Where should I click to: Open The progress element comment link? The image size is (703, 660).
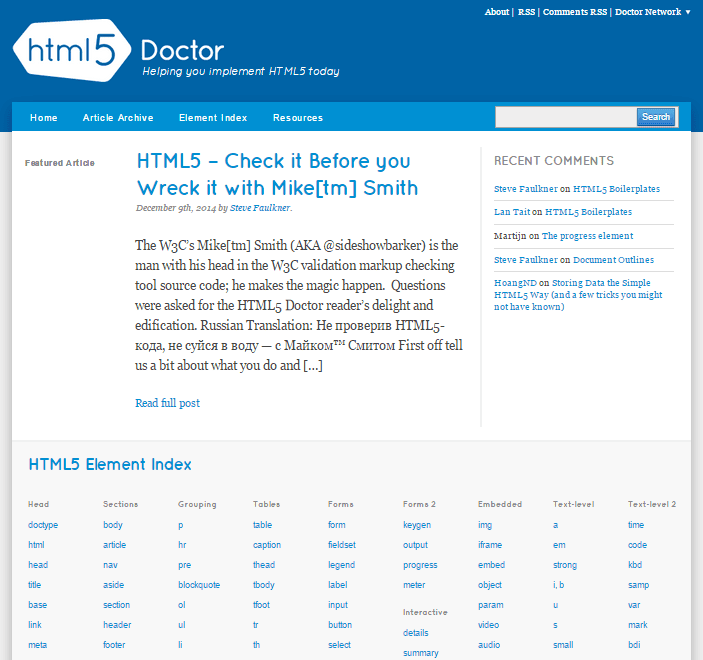click(x=587, y=236)
